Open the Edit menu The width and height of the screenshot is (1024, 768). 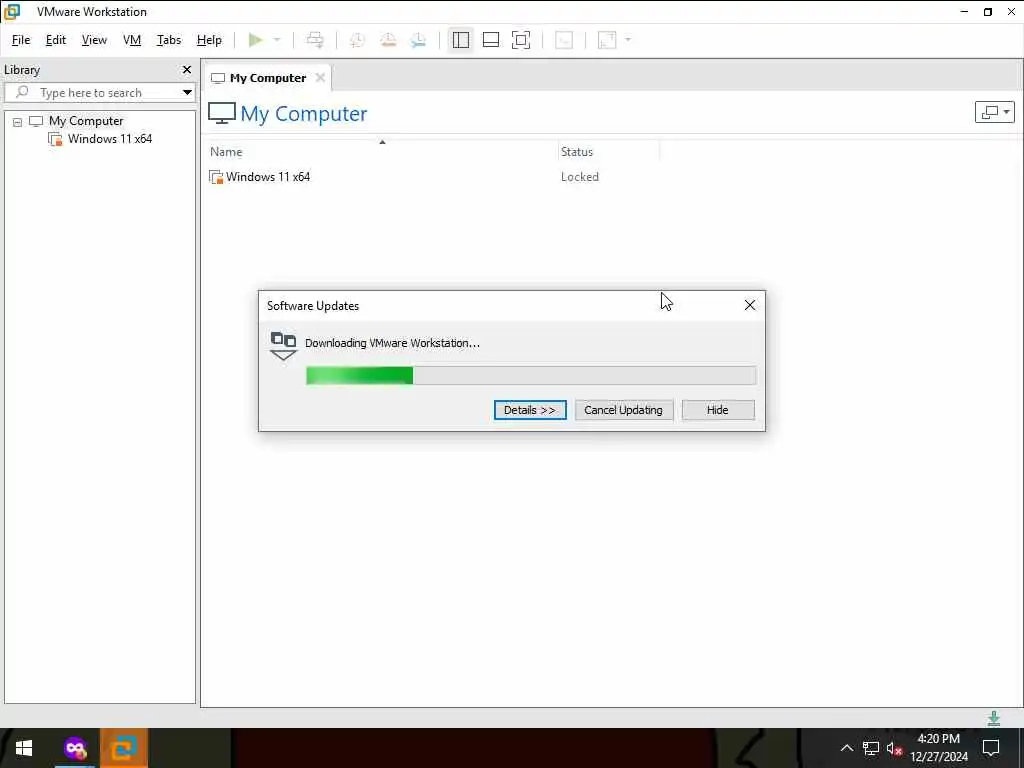pyautogui.click(x=56, y=40)
